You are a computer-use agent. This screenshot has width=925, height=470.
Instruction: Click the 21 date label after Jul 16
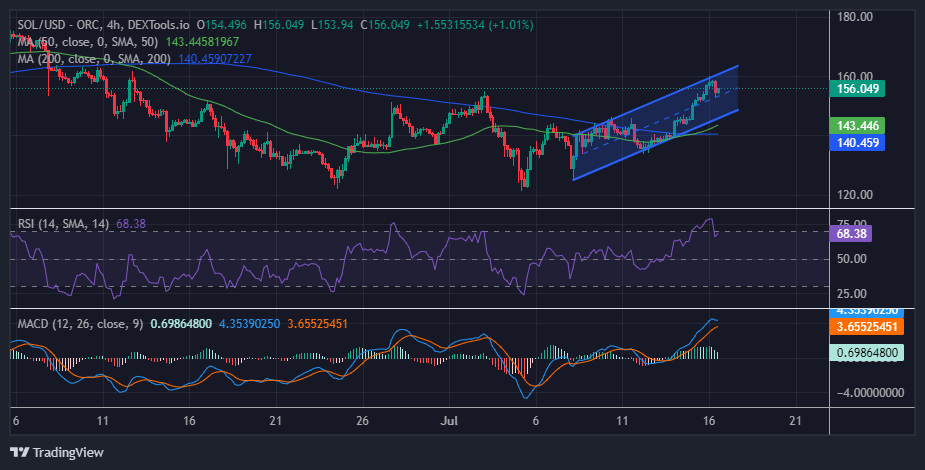click(795, 420)
